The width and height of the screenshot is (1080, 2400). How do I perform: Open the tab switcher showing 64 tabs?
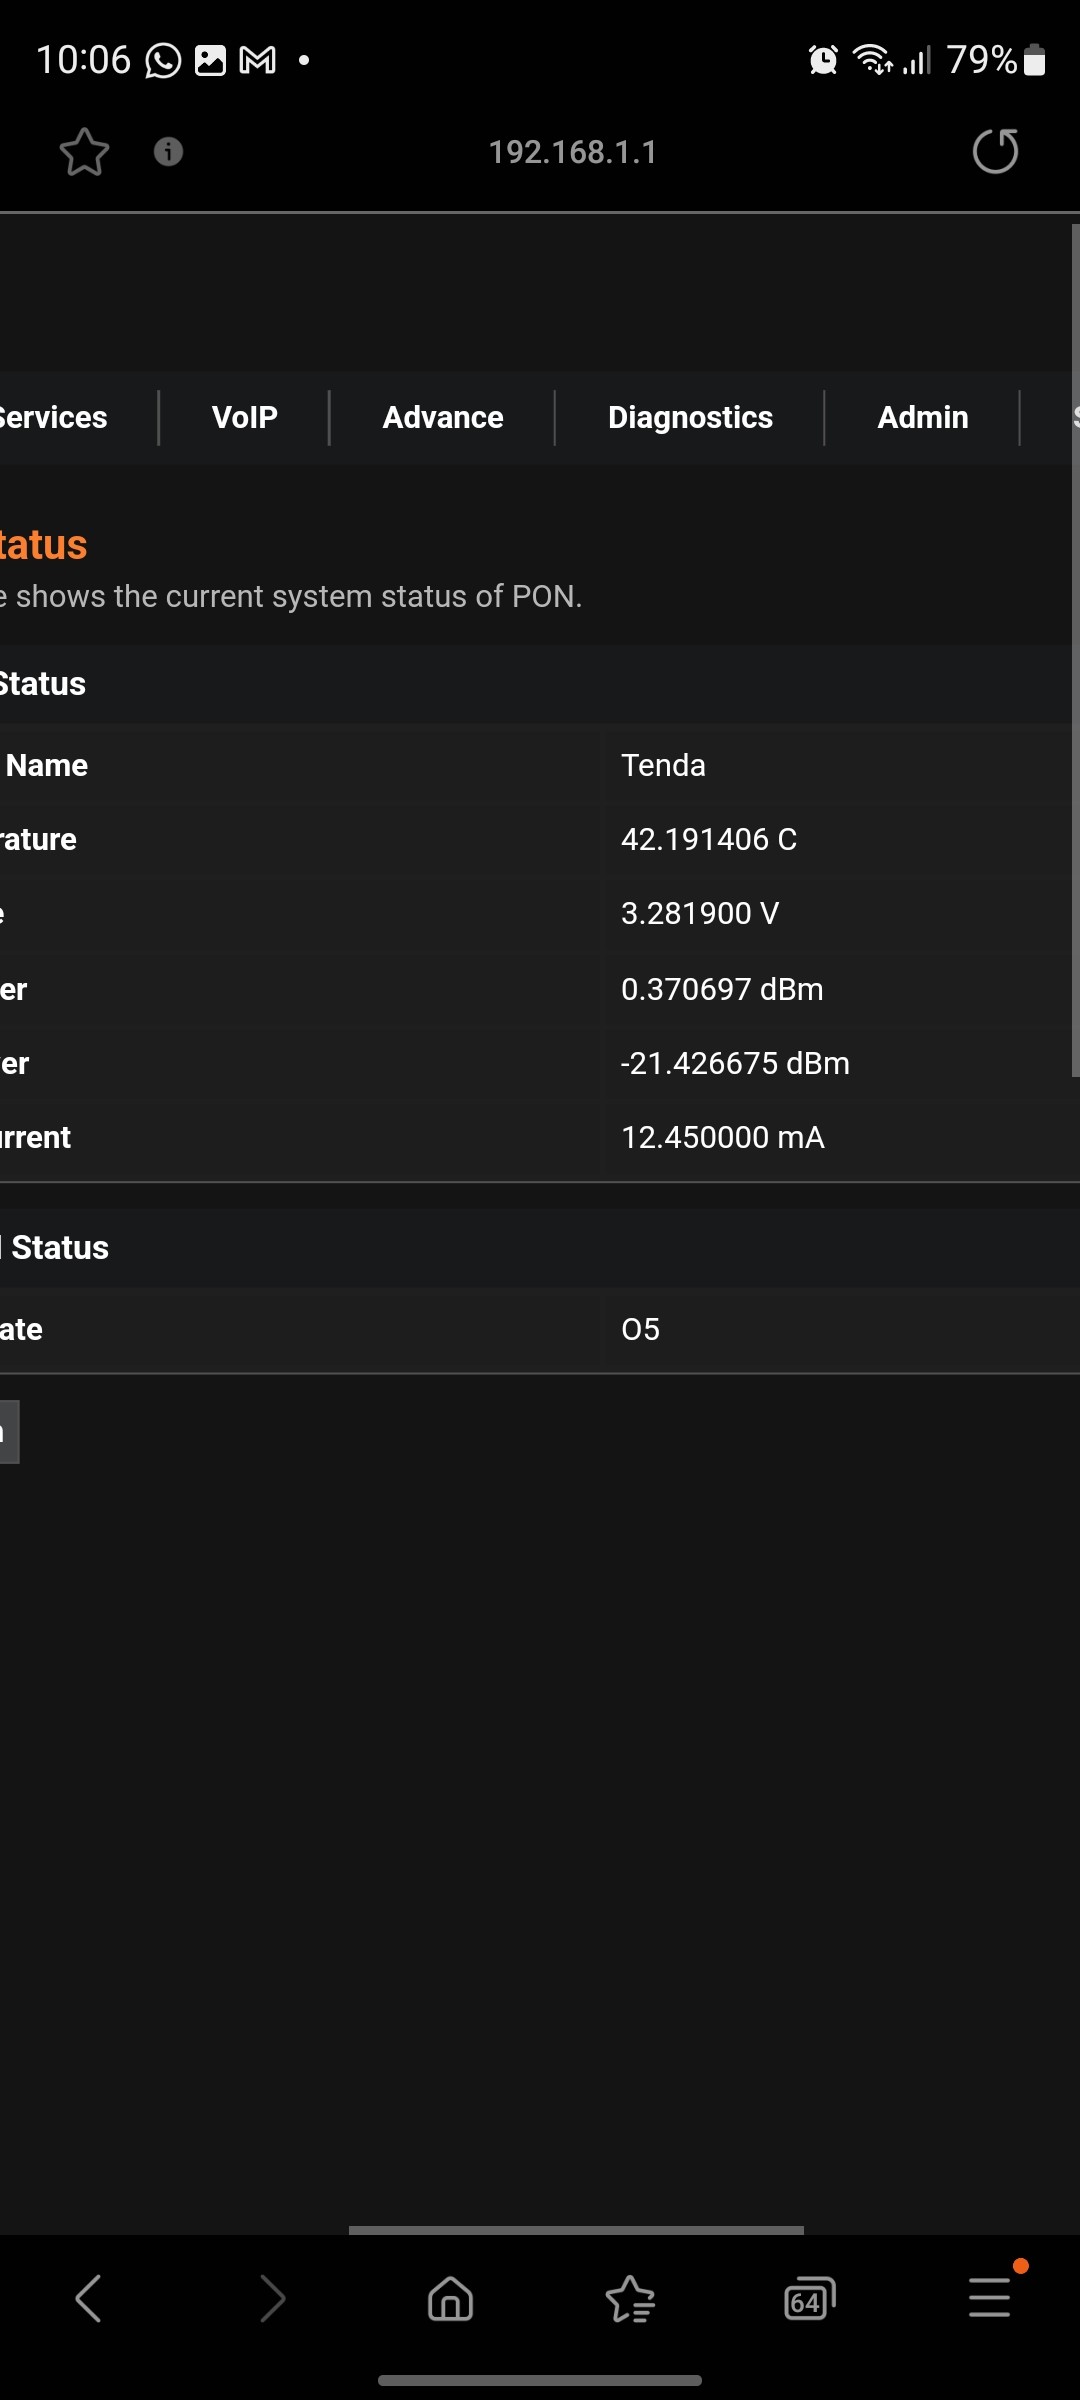pos(809,2298)
